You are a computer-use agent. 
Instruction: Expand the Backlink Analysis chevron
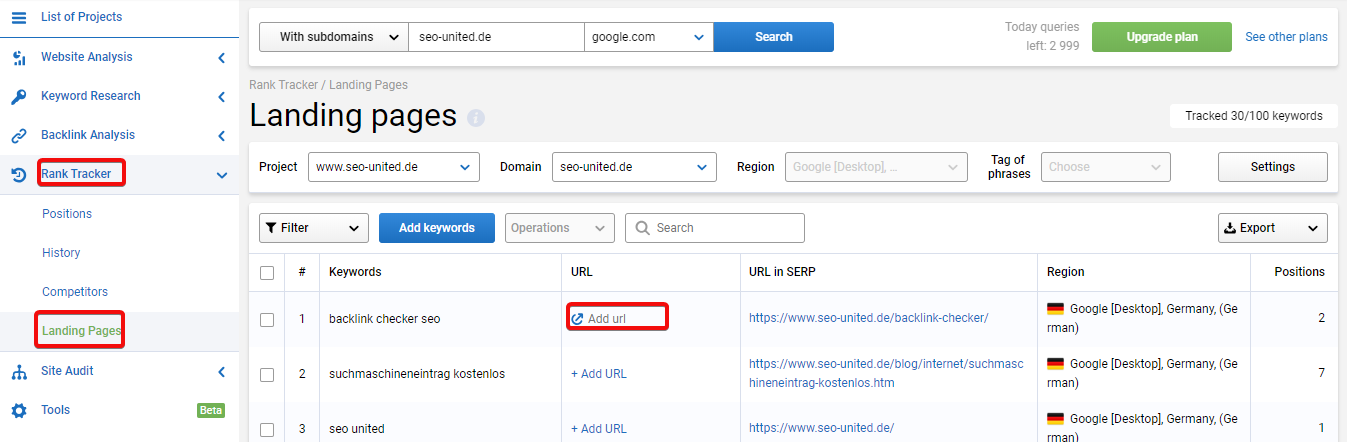tap(221, 136)
